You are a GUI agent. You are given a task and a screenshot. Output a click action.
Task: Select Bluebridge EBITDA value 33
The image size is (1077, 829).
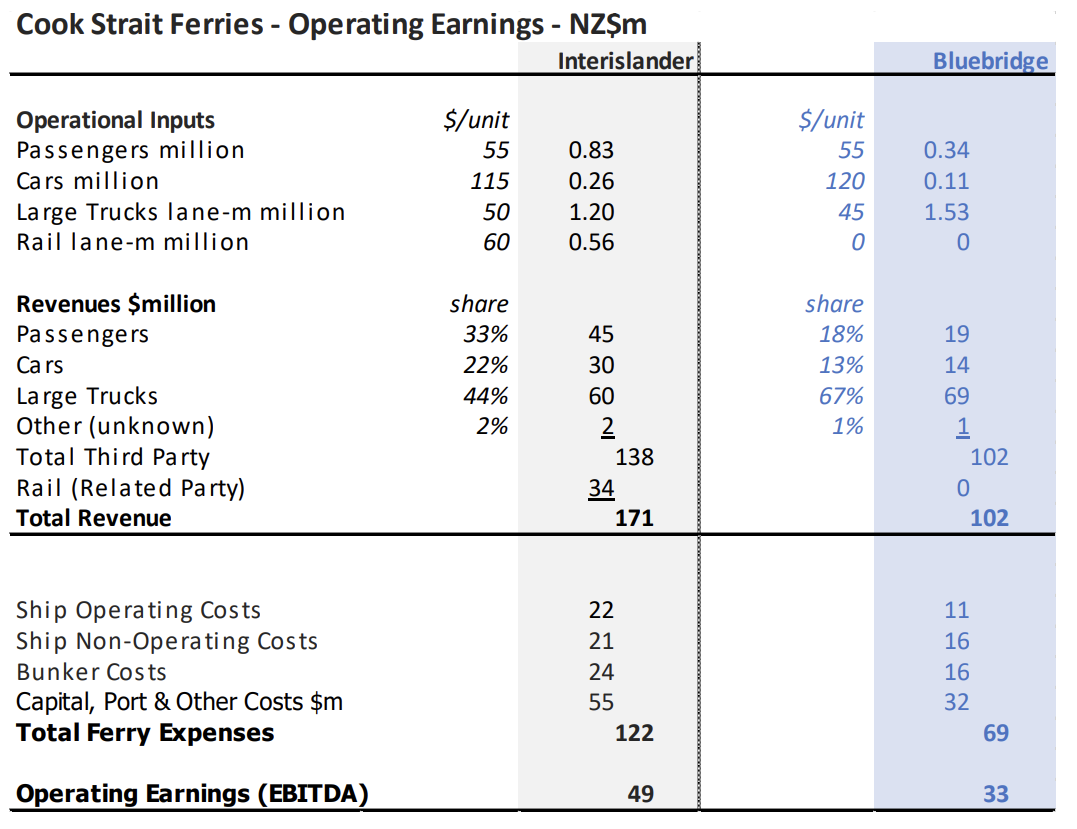[996, 795]
